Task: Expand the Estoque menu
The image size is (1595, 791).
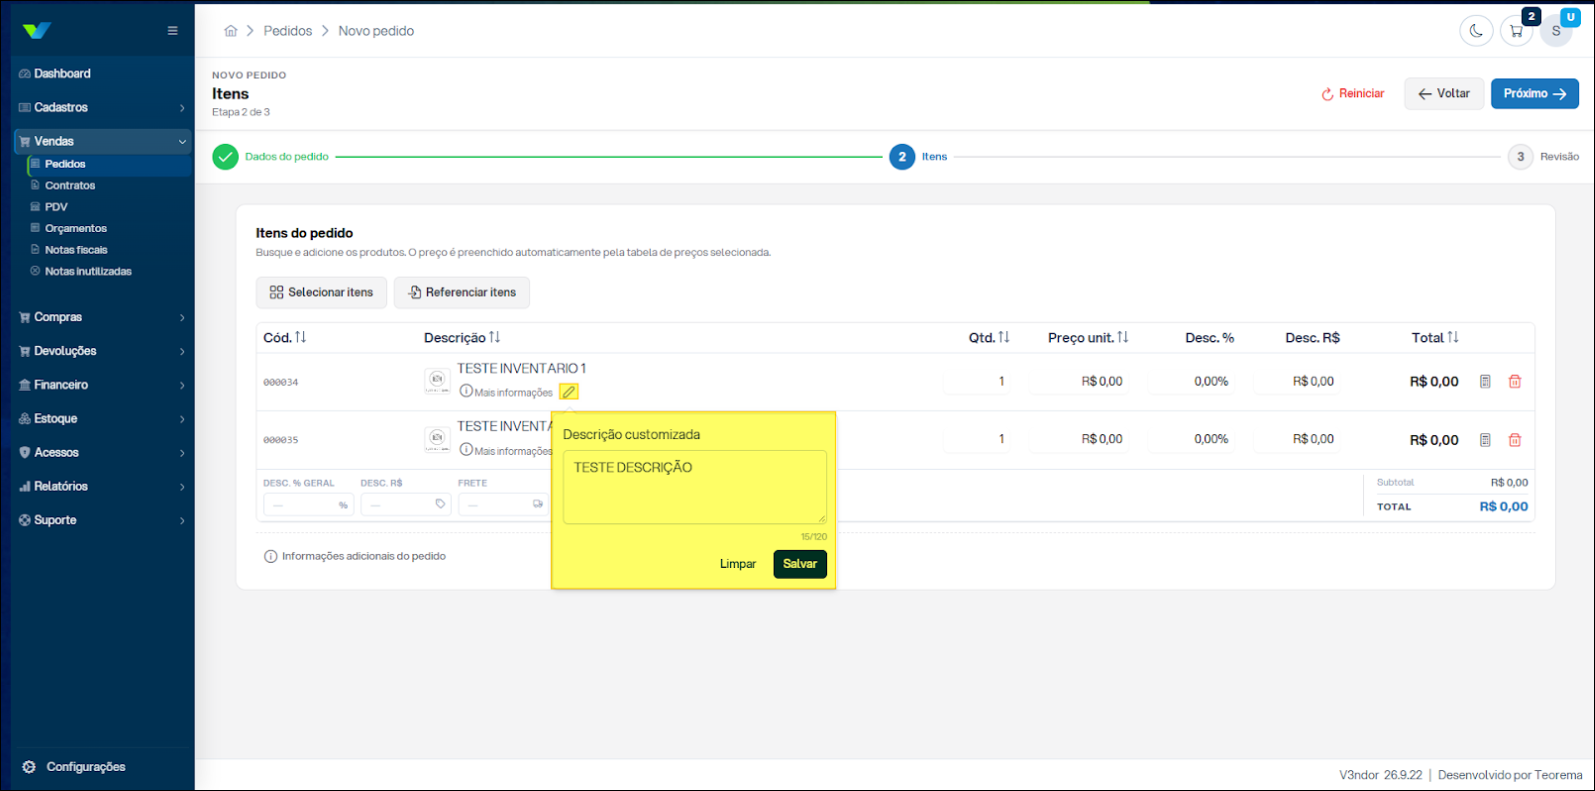Action: pyautogui.click(x=103, y=419)
